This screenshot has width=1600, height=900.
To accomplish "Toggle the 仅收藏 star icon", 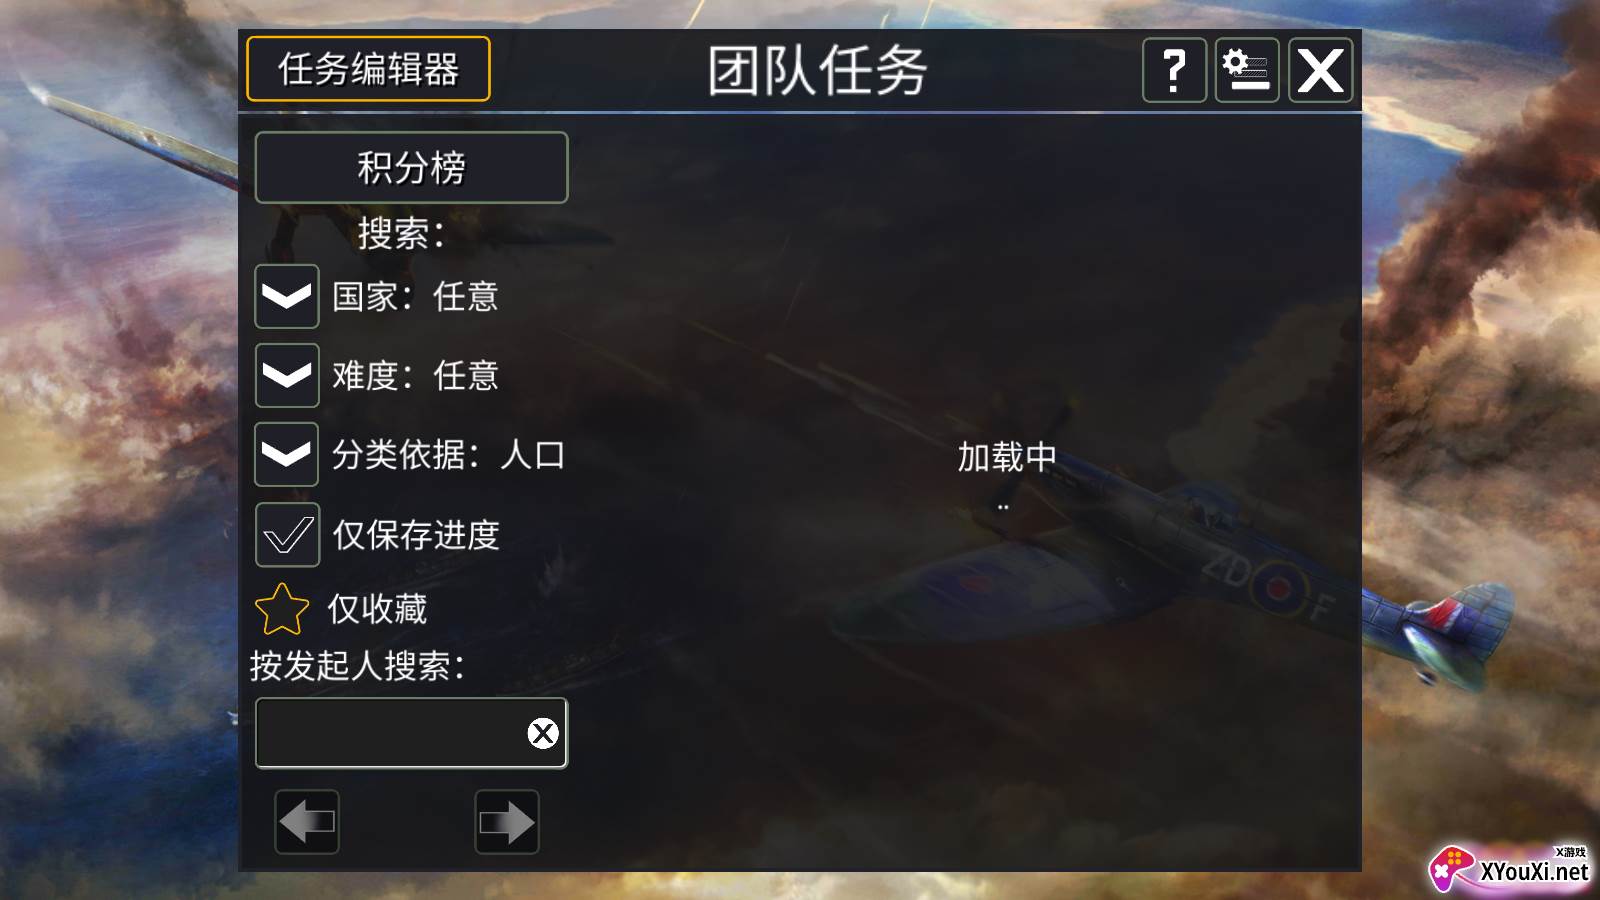I will pos(282,609).
